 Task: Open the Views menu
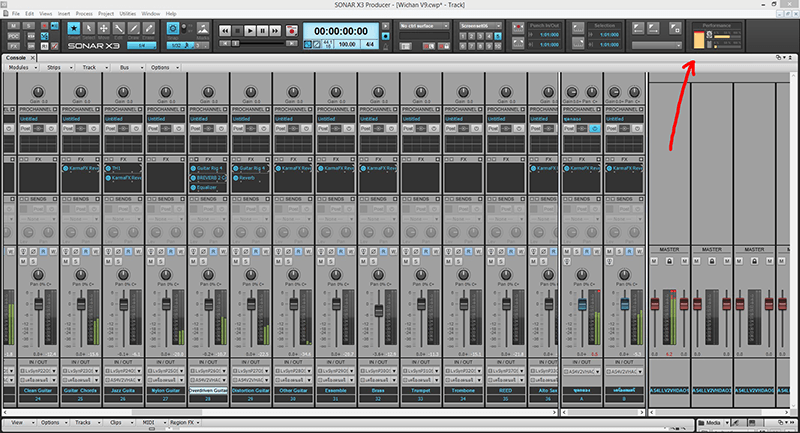pyautogui.click(x=45, y=13)
